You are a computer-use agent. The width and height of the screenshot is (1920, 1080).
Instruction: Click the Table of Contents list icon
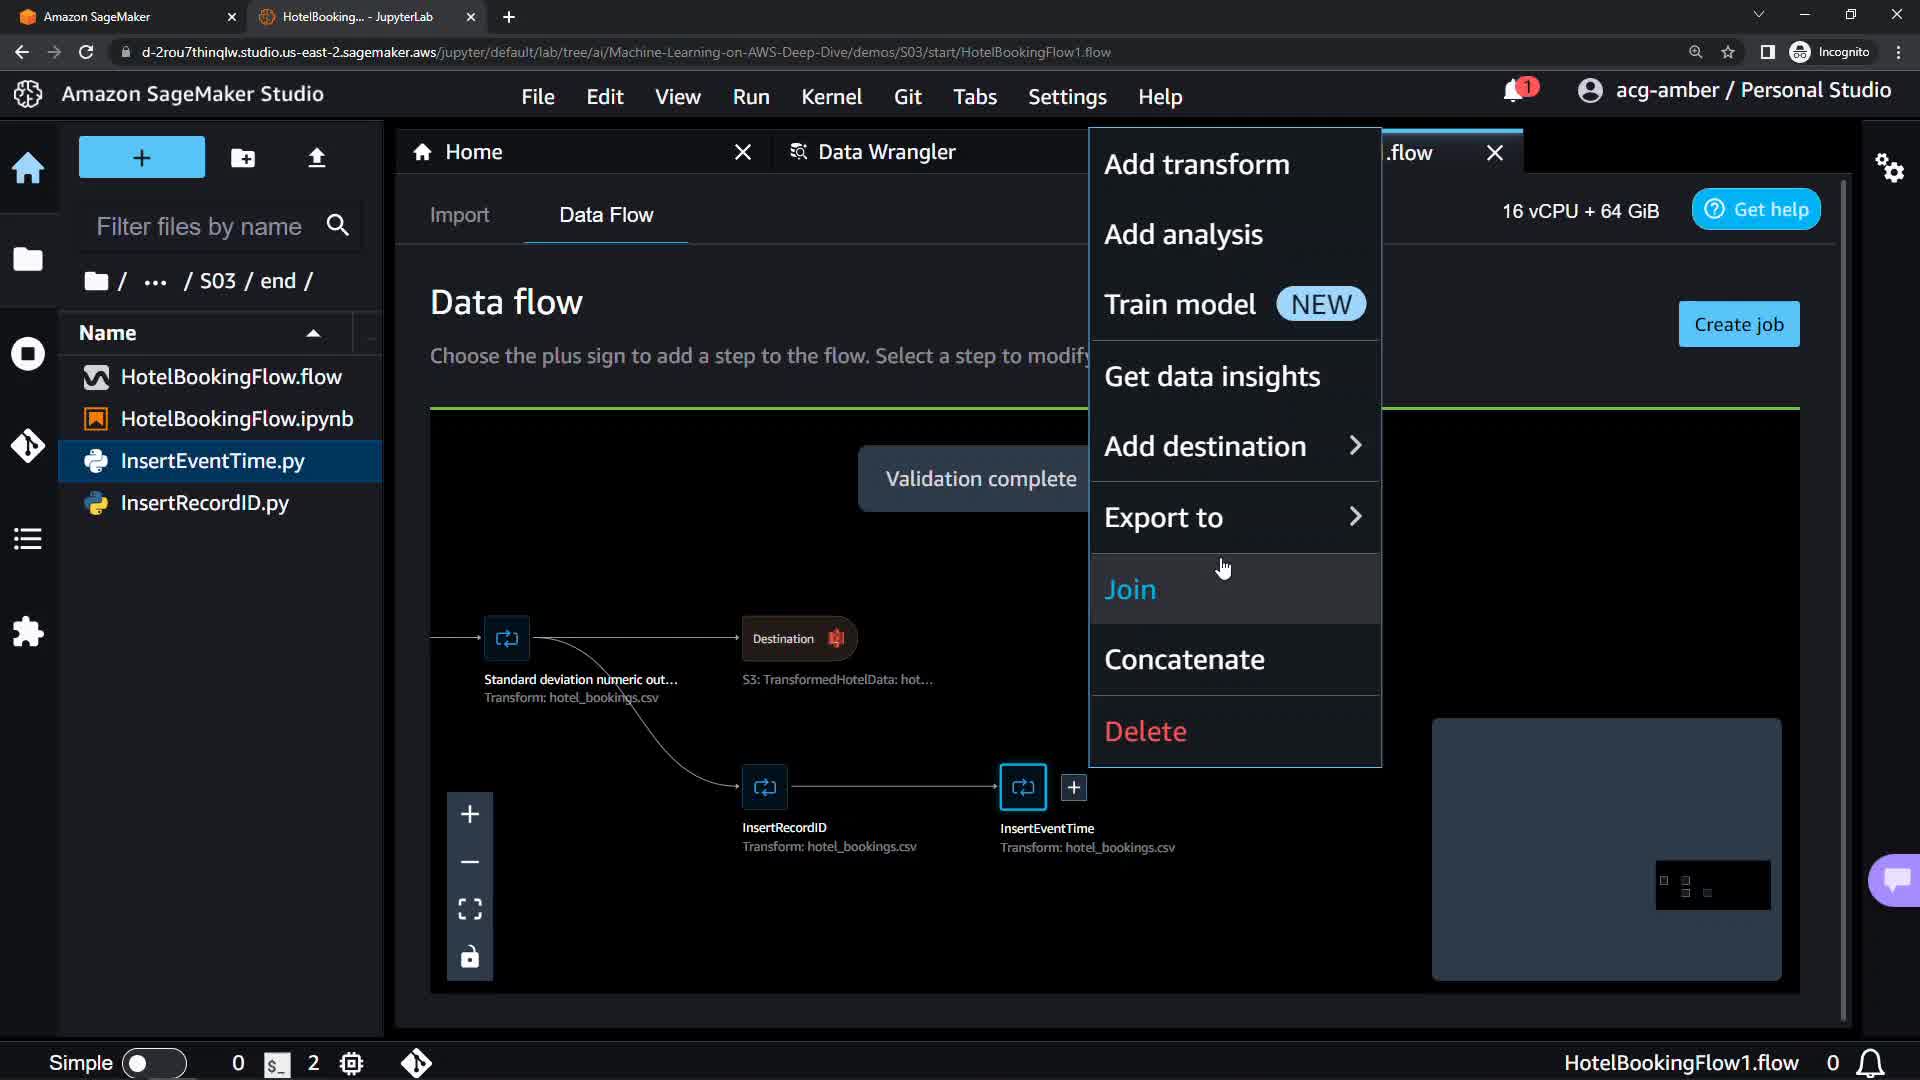tap(28, 539)
